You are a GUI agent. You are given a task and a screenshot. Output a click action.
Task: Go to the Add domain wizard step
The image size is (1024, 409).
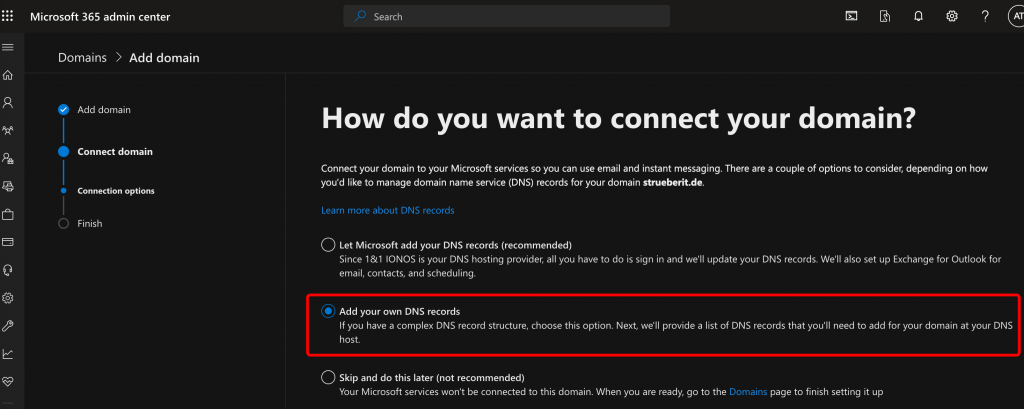(x=103, y=110)
